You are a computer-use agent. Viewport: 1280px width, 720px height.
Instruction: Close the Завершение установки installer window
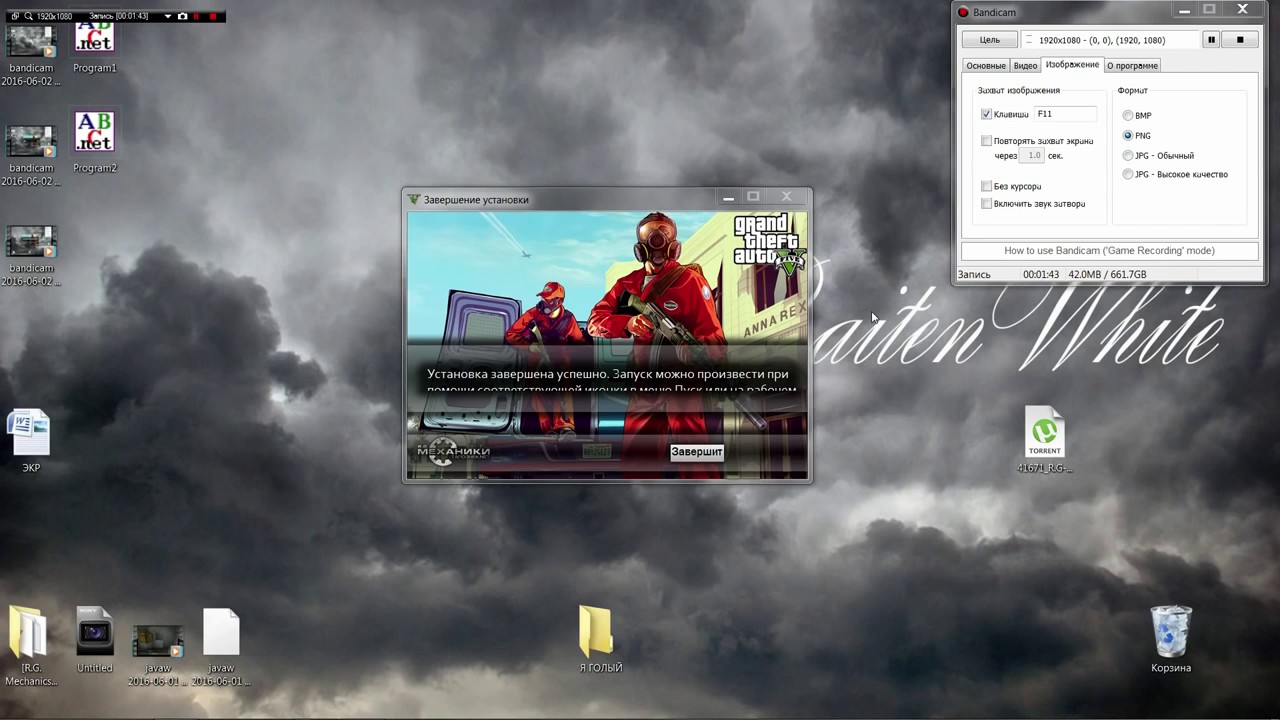click(786, 197)
